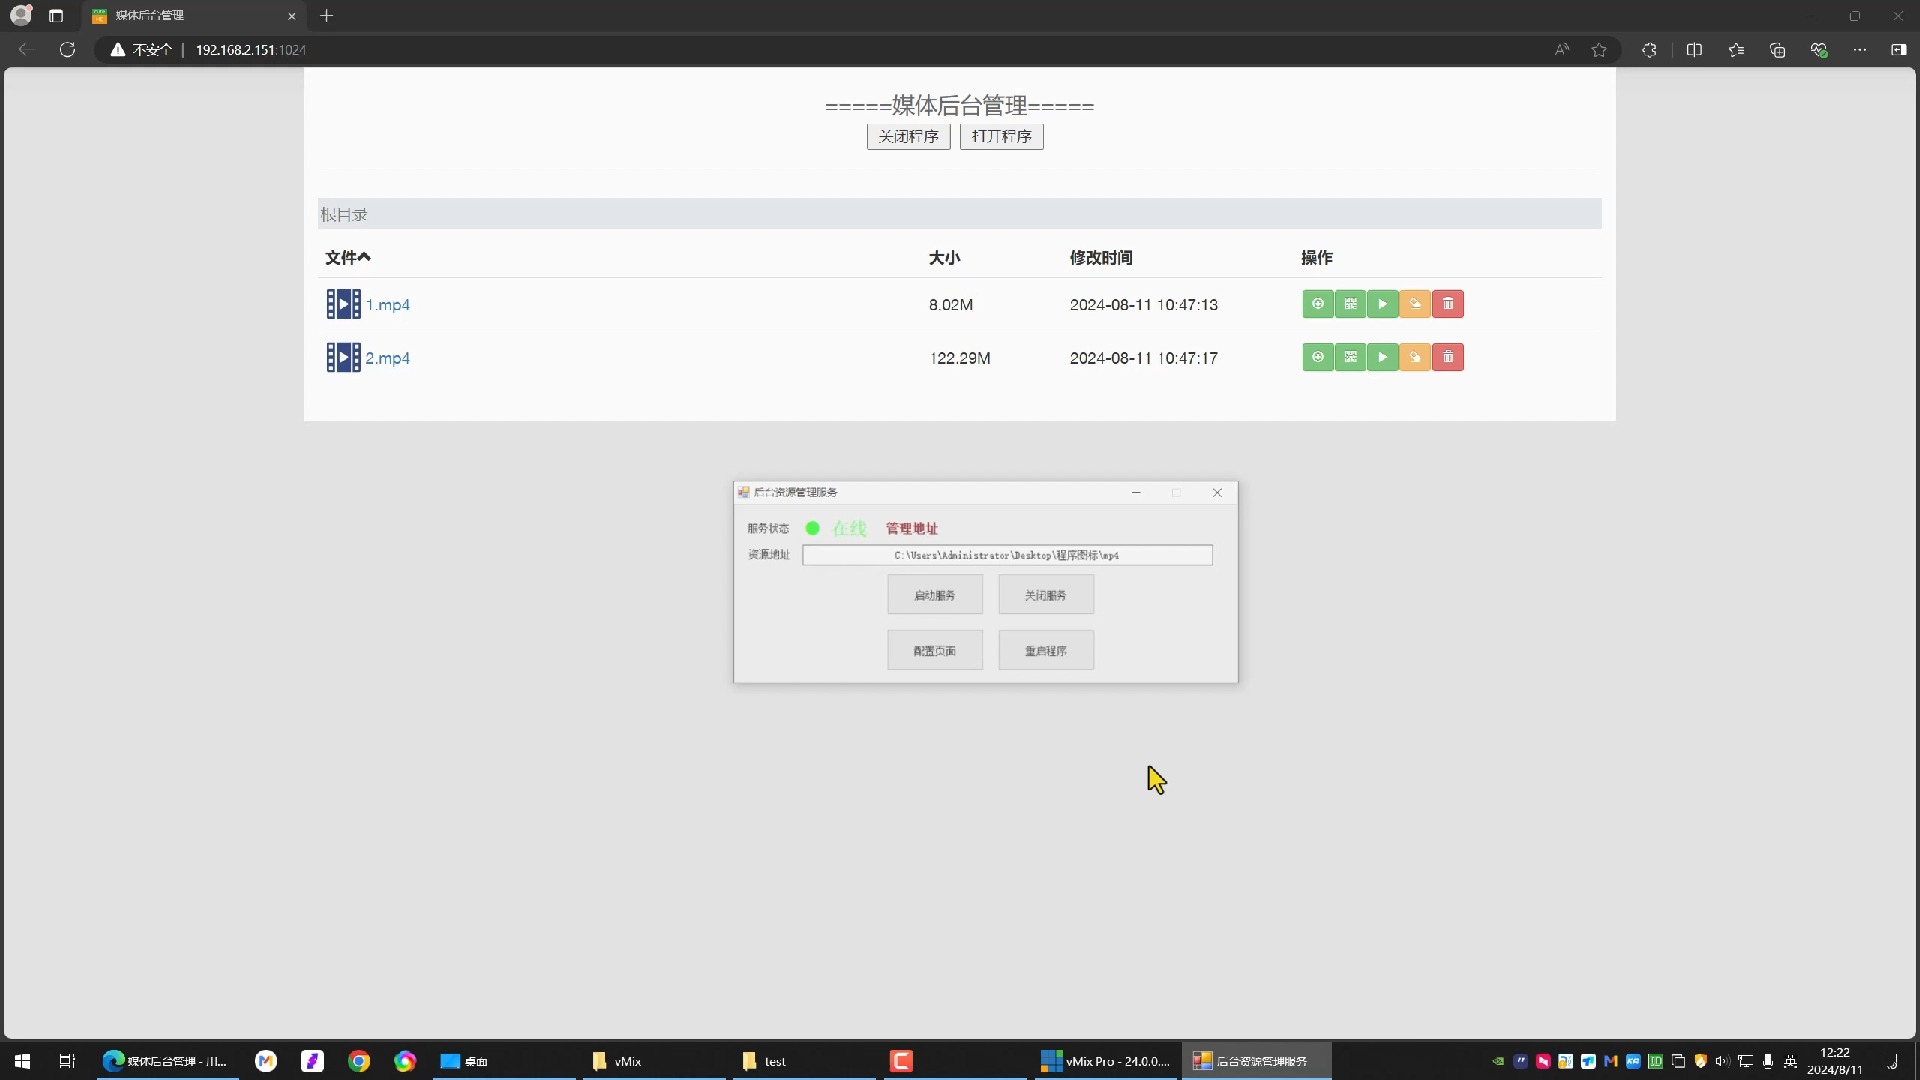Screen dimensions: 1920x1080
Task: Close the 媒体后台管理 browser tab
Action: pos(292,16)
